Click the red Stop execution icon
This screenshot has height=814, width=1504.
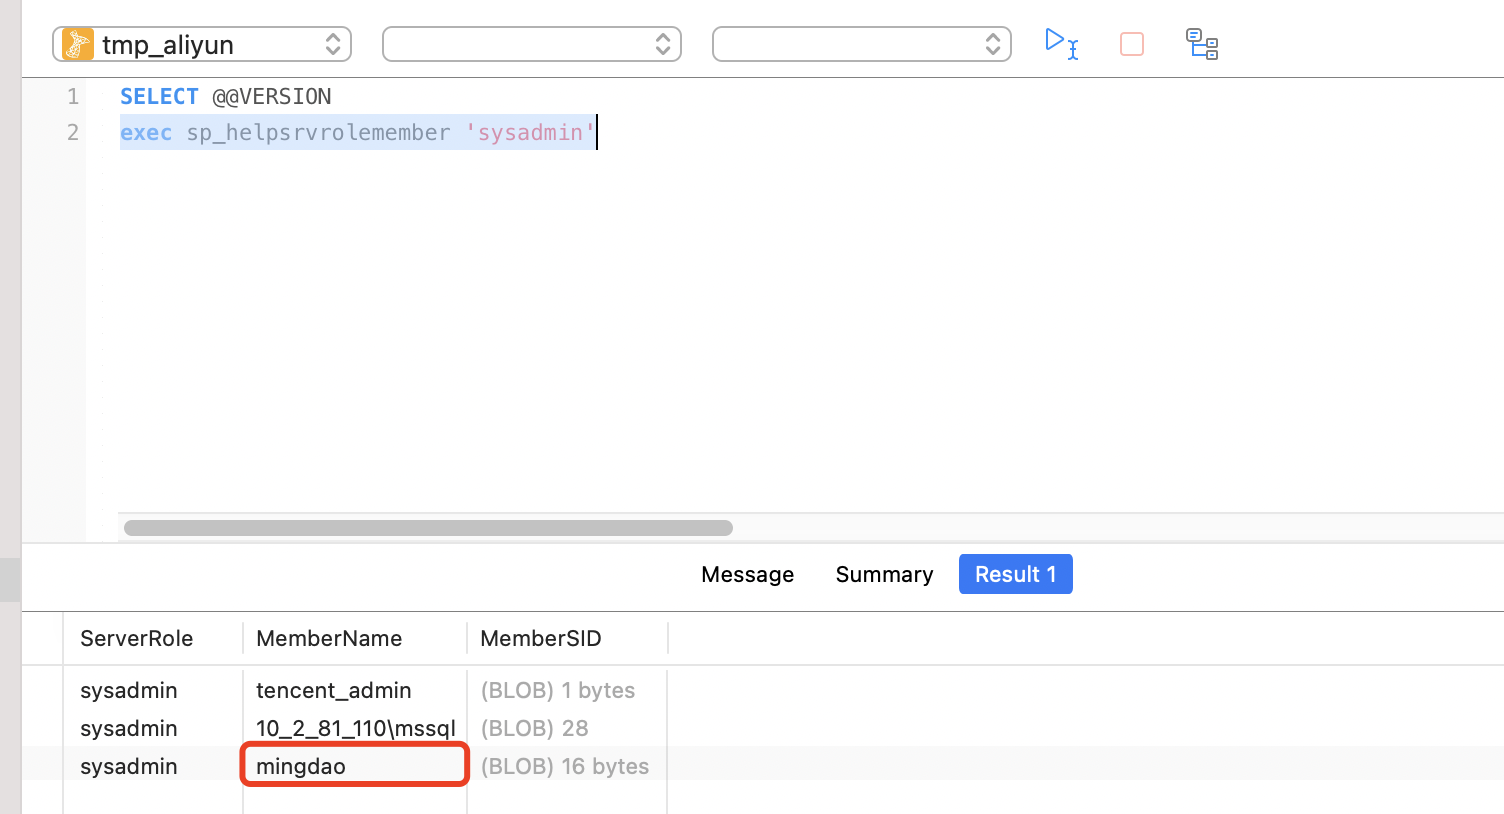pyautogui.click(x=1132, y=44)
